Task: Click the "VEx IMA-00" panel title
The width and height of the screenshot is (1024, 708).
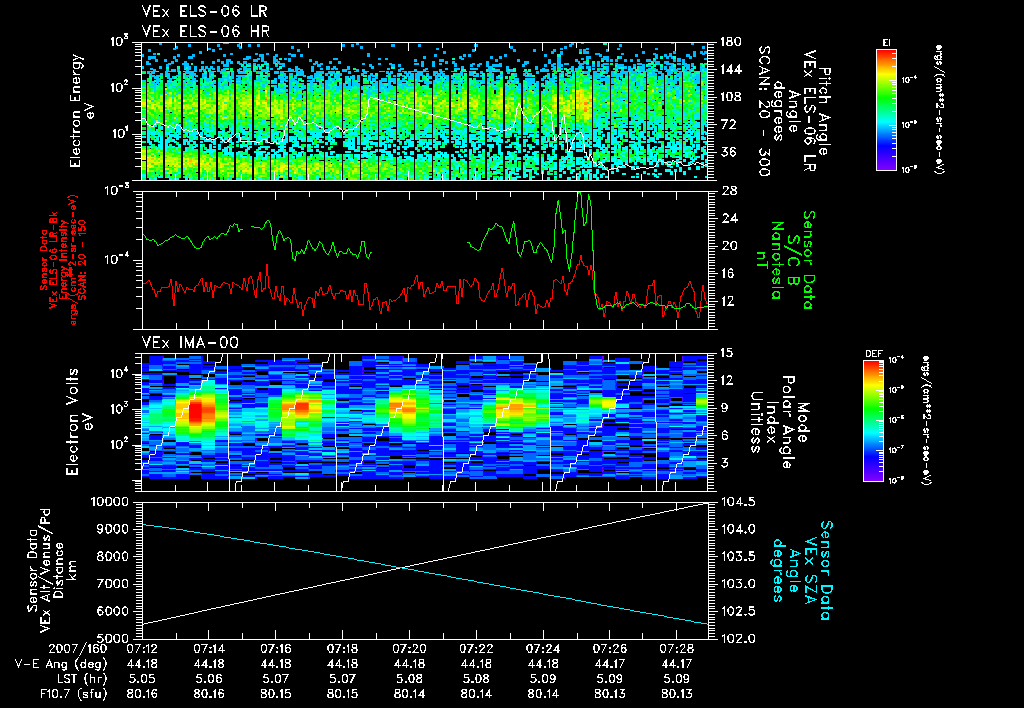Action: point(190,342)
